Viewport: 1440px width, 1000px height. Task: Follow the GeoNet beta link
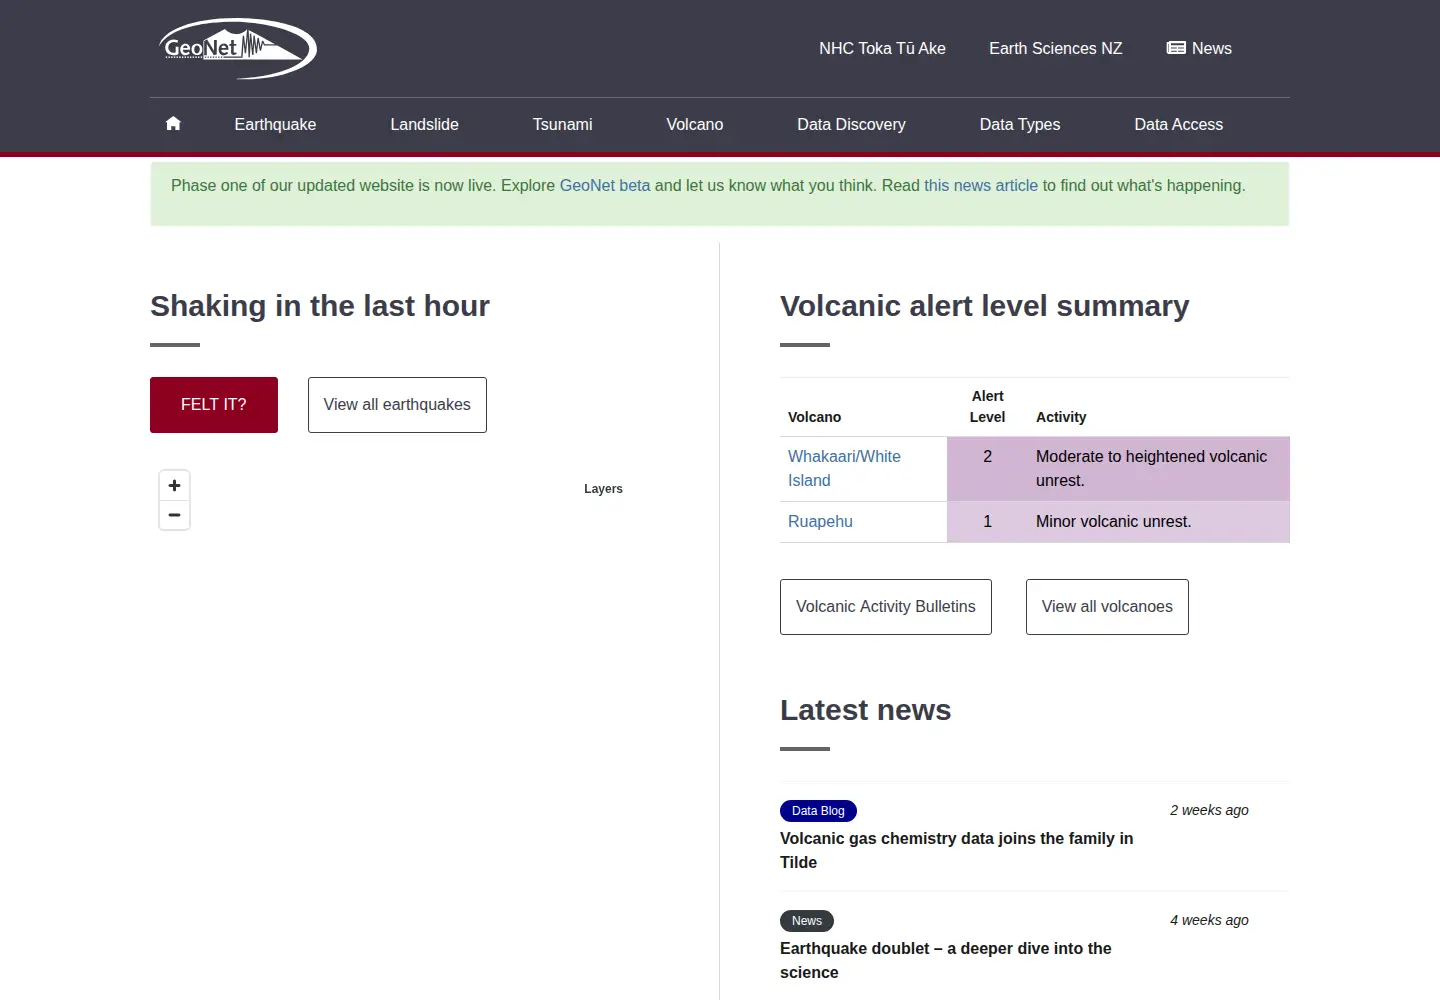(605, 185)
